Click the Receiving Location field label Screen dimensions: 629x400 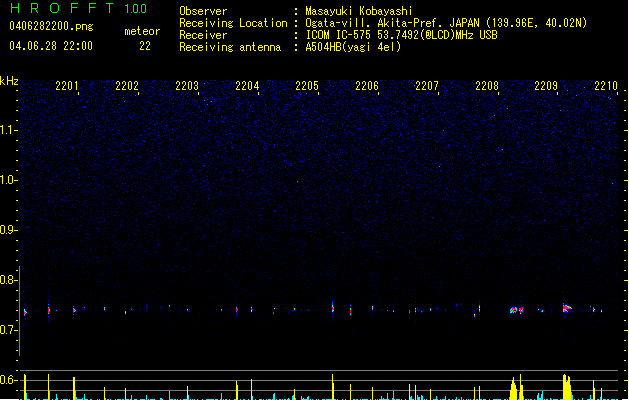pos(233,23)
